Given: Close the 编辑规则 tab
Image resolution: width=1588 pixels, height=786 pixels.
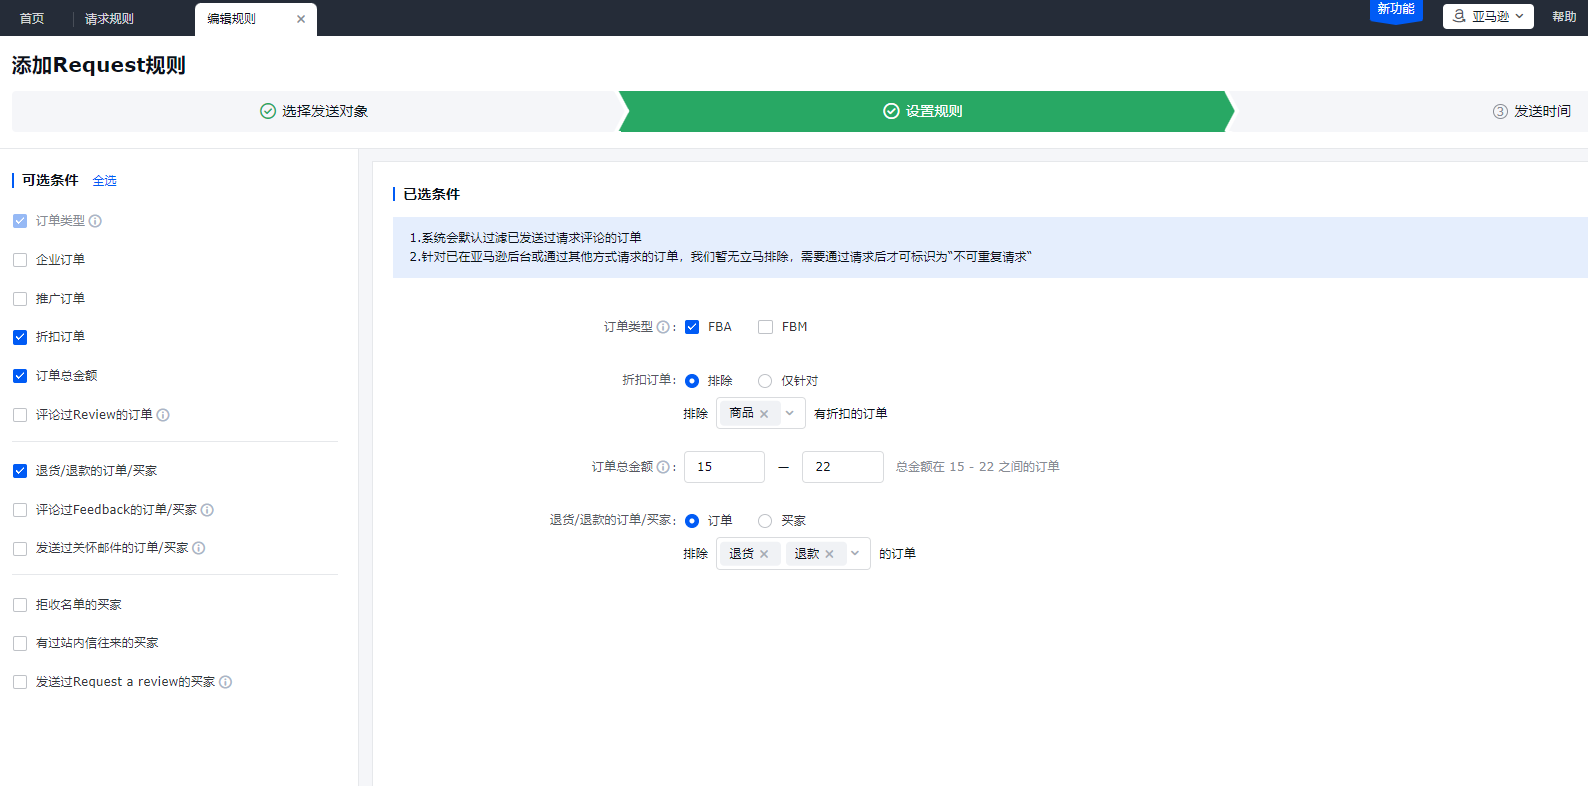Looking at the screenshot, I should (x=301, y=19).
